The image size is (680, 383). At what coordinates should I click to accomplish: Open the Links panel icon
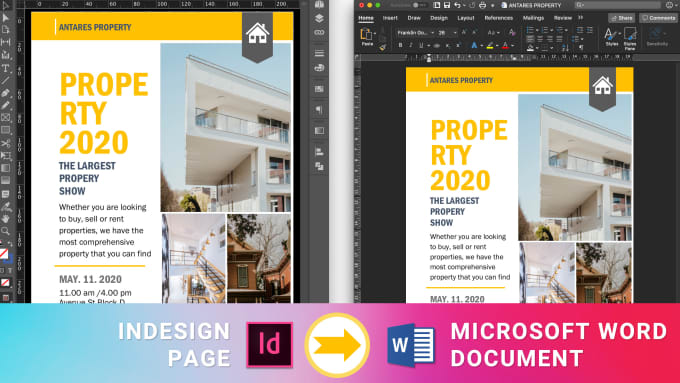pos(320,33)
